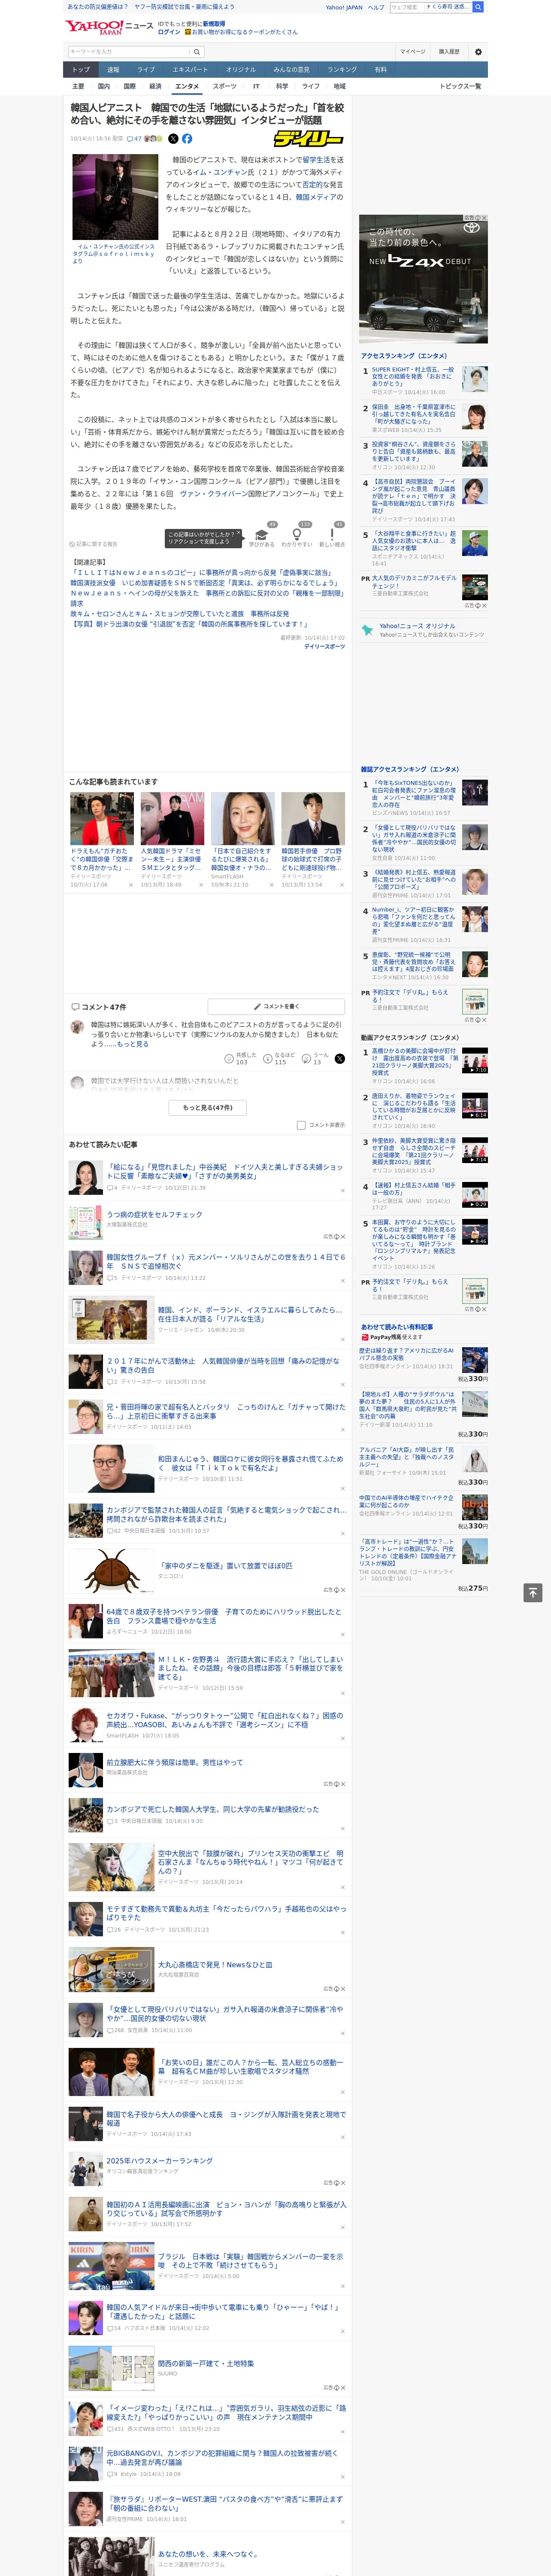
Task: Click the first commenter's avatar
Action: (77, 1027)
